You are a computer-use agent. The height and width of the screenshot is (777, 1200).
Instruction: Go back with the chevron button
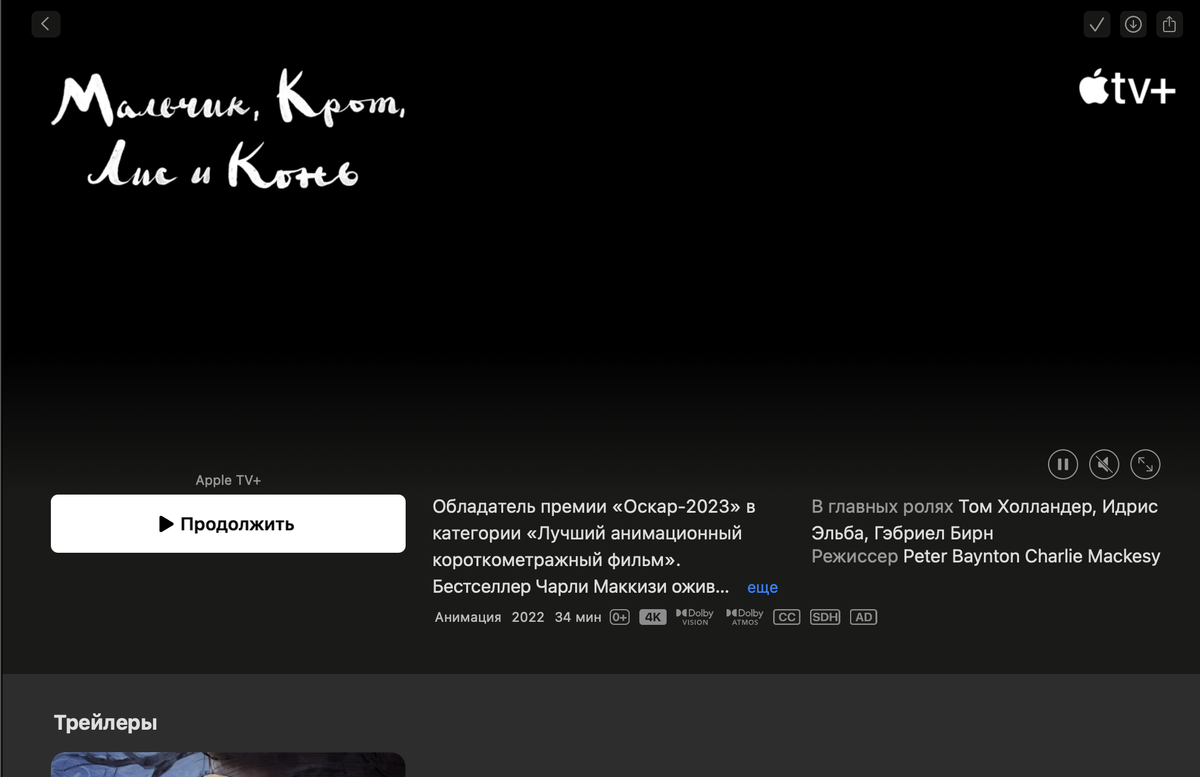click(46, 24)
